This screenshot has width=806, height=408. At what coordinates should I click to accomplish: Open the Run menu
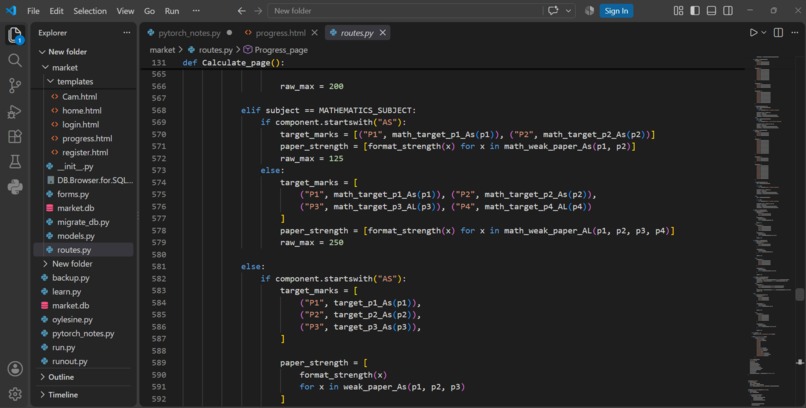click(x=172, y=11)
